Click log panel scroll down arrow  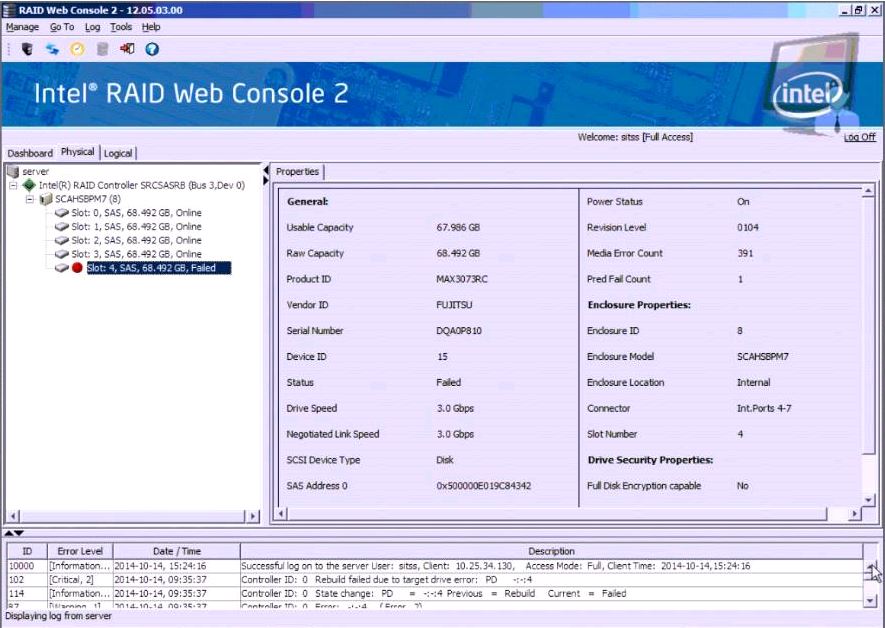click(x=870, y=601)
